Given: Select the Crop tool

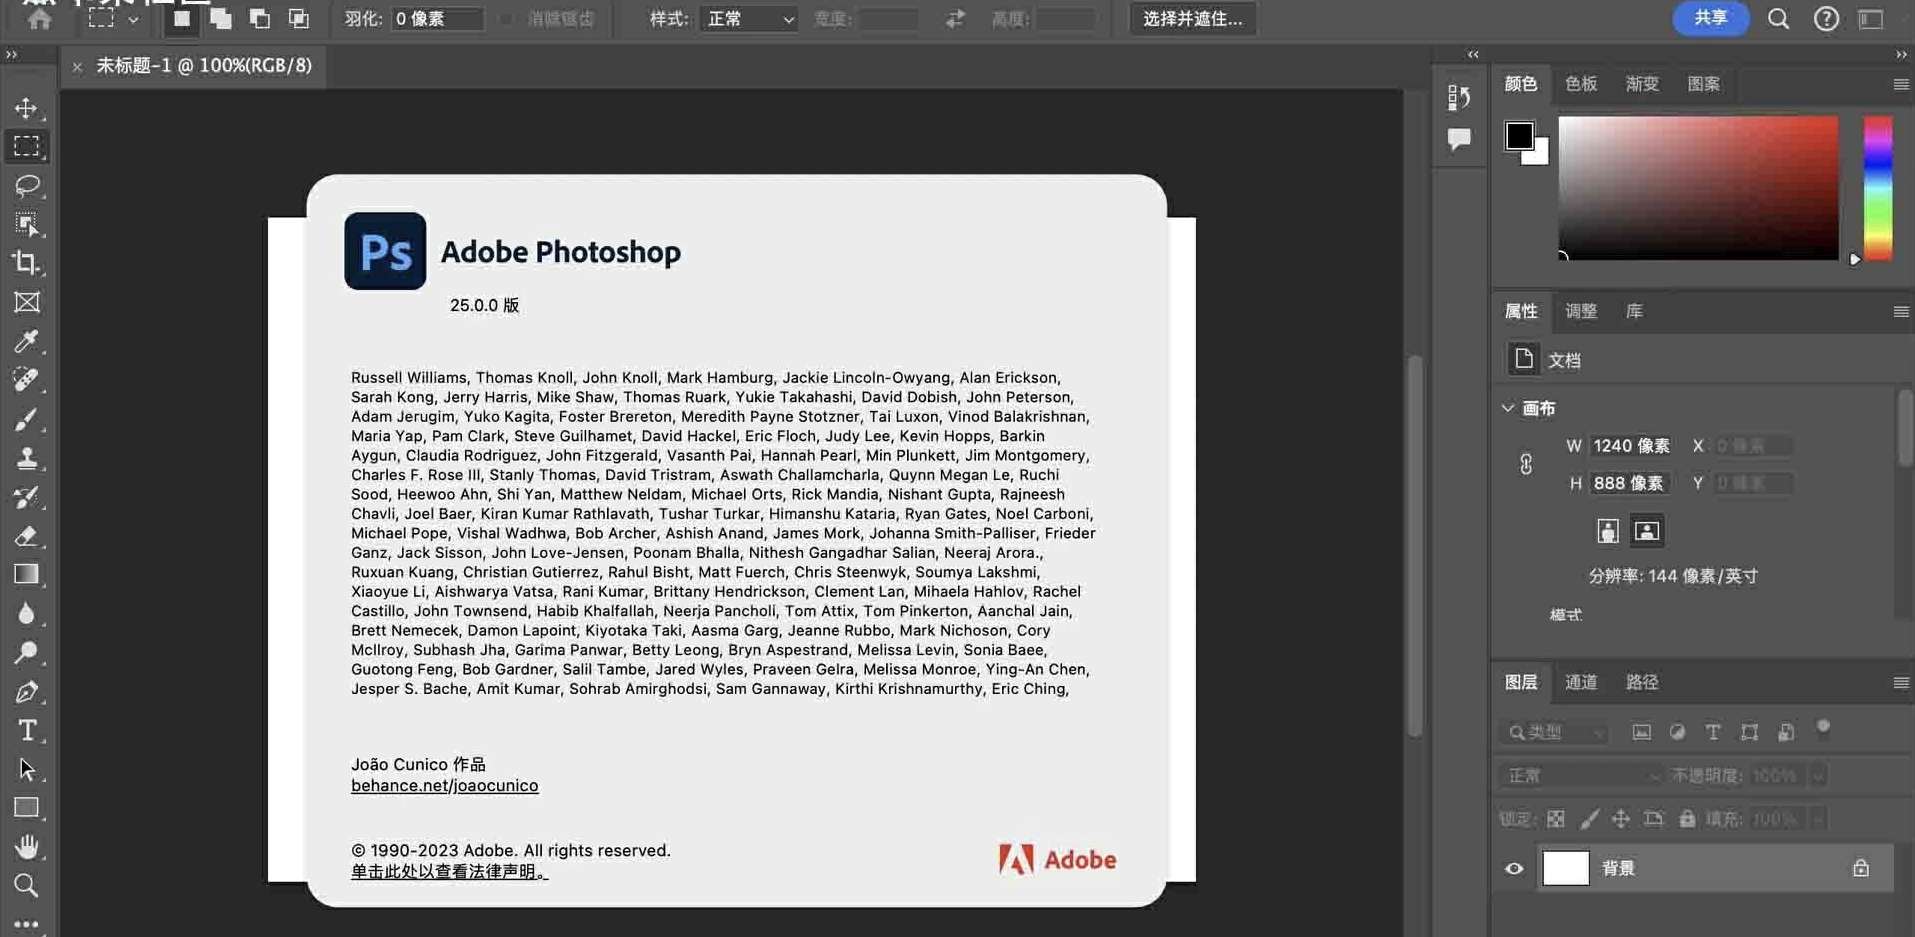Looking at the screenshot, I should coord(26,263).
